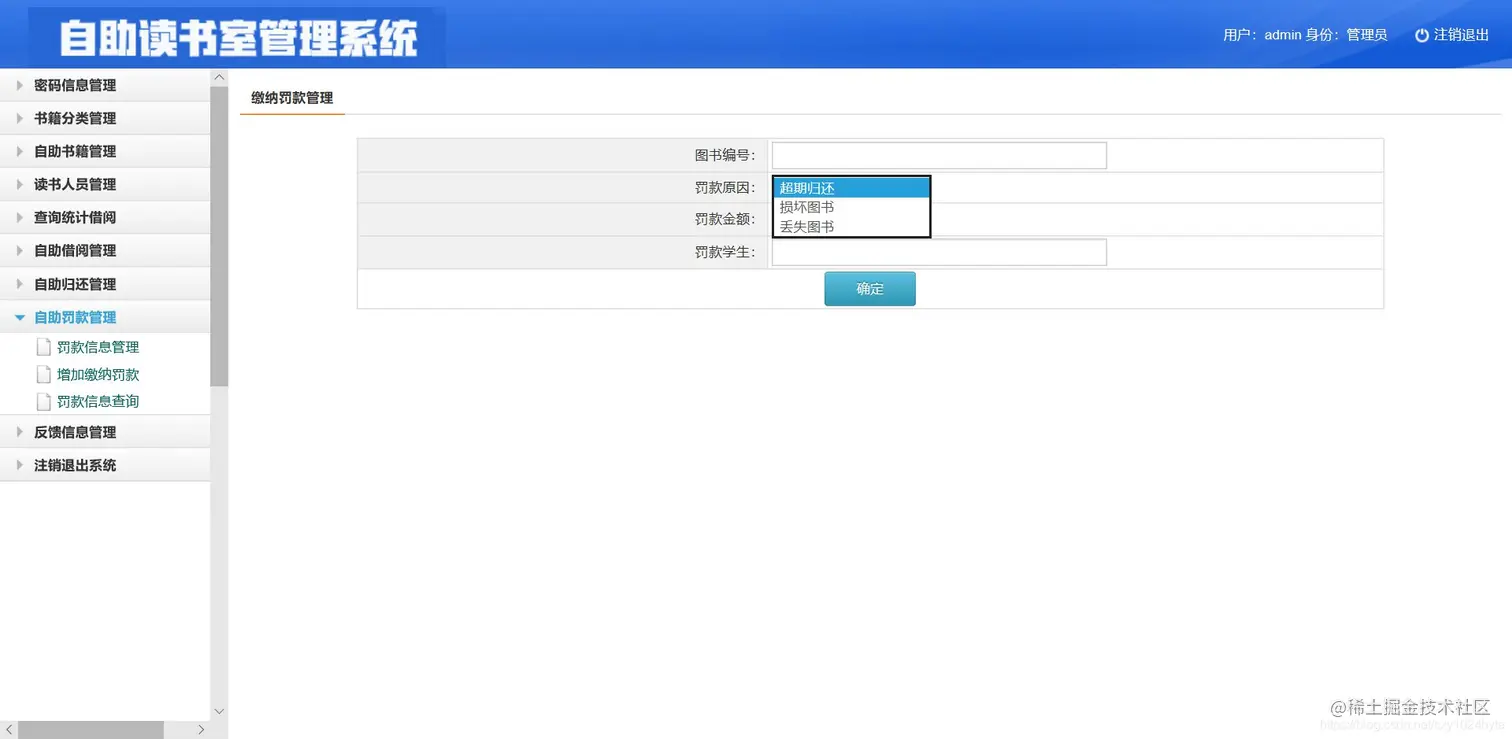Viewport: 1512px width, 739px height.
Task: Click the 自助读书室管理系统 header logo
Action: pyautogui.click(x=237, y=38)
